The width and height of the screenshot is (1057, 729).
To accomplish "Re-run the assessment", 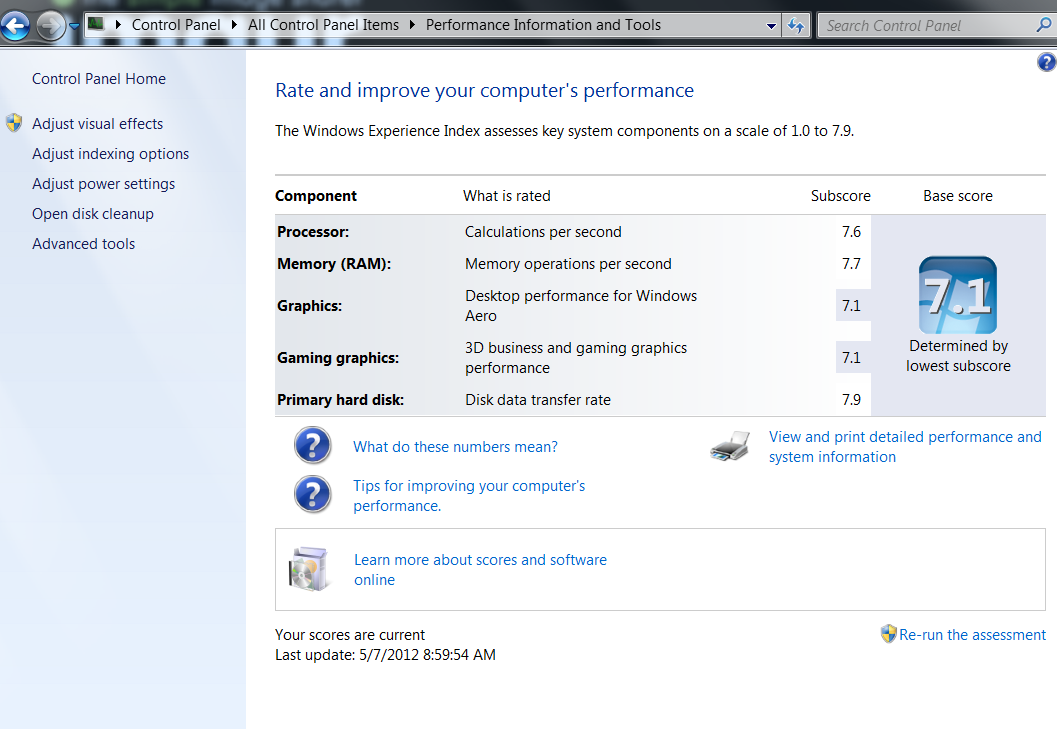I will click(972, 635).
